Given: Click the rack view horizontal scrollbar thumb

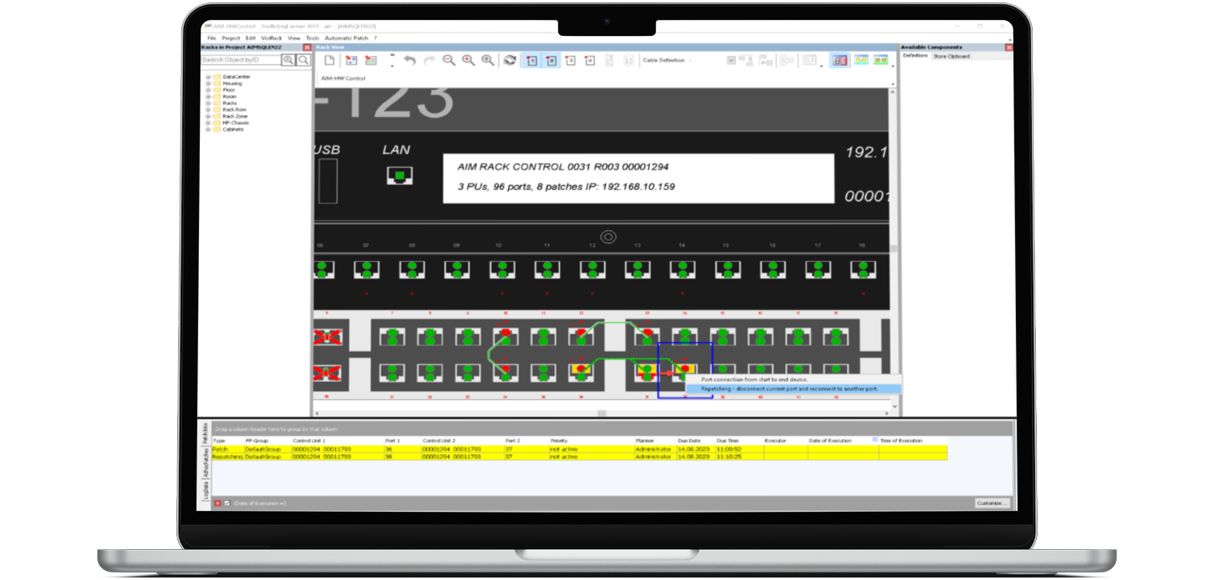Looking at the screenshot, I should pos(601,413).
